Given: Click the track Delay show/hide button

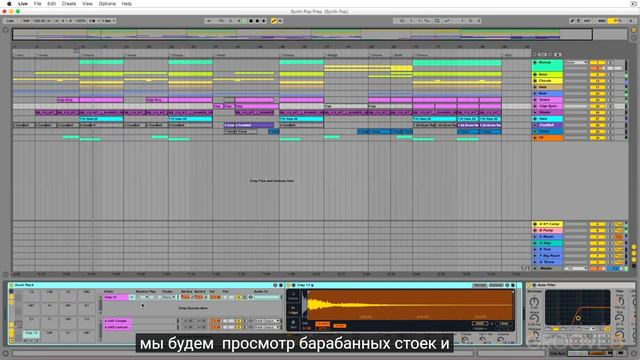Looking at the screenshot, I should coord(634,265).
